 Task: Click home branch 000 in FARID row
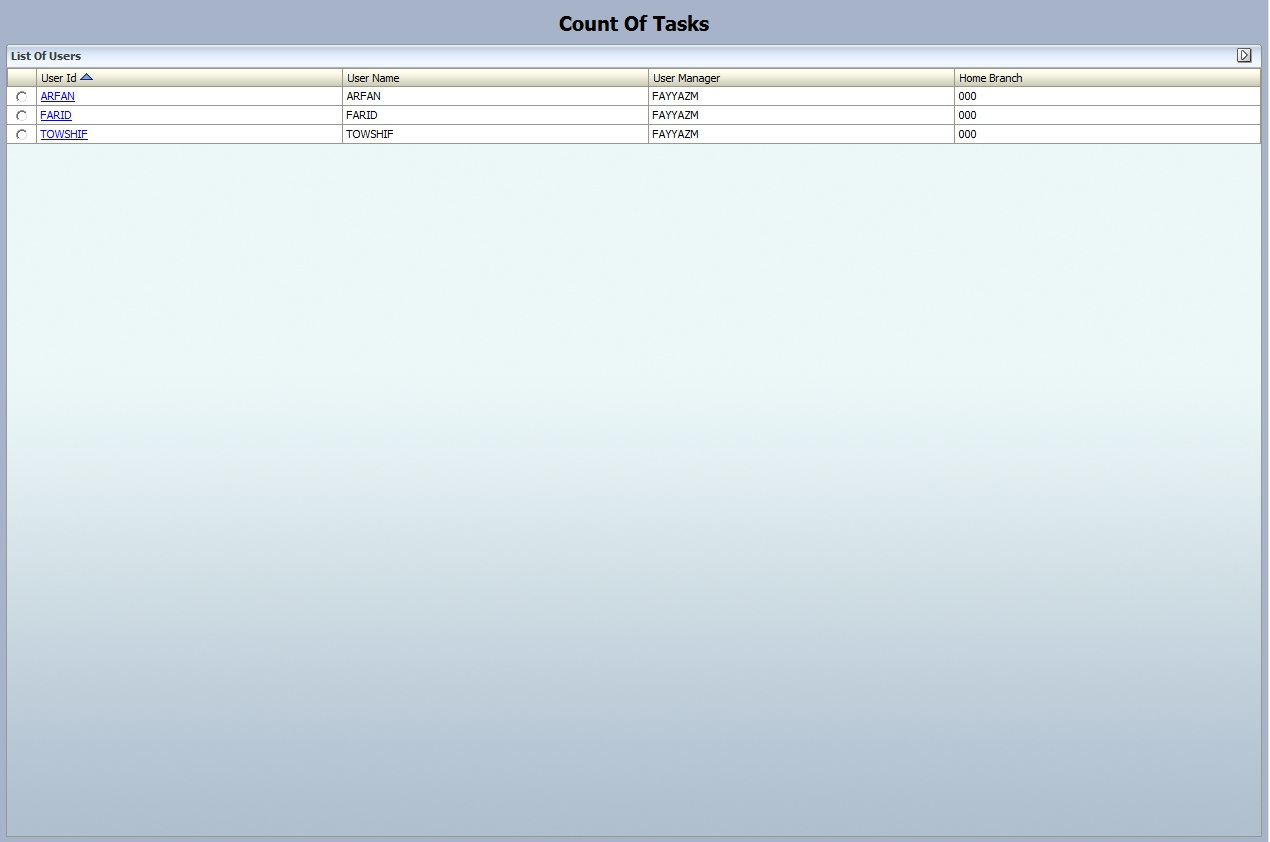point(1107,116)
